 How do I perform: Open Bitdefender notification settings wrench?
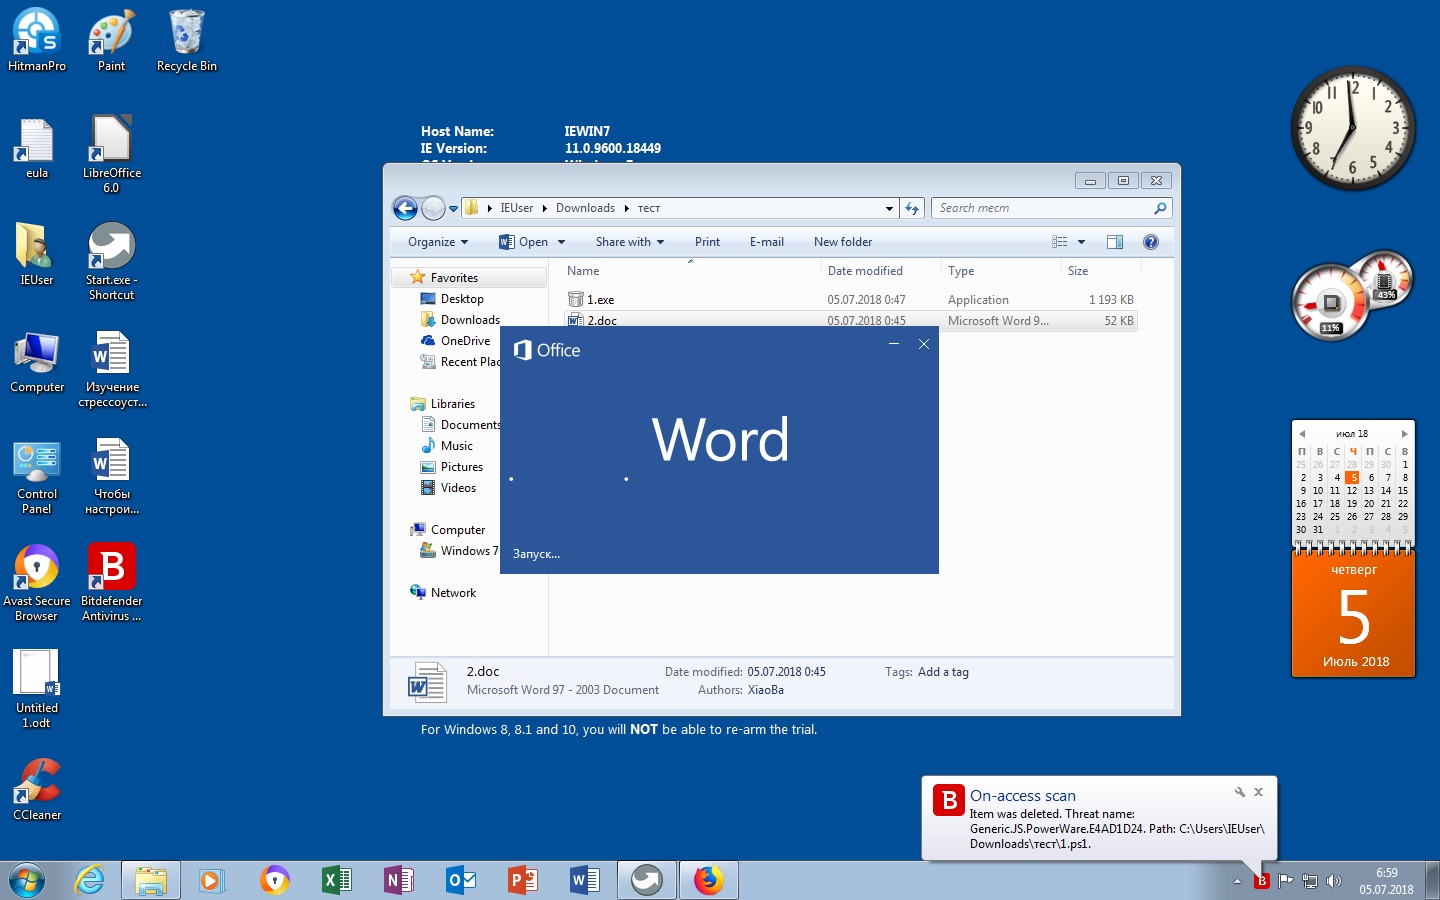1240,792
